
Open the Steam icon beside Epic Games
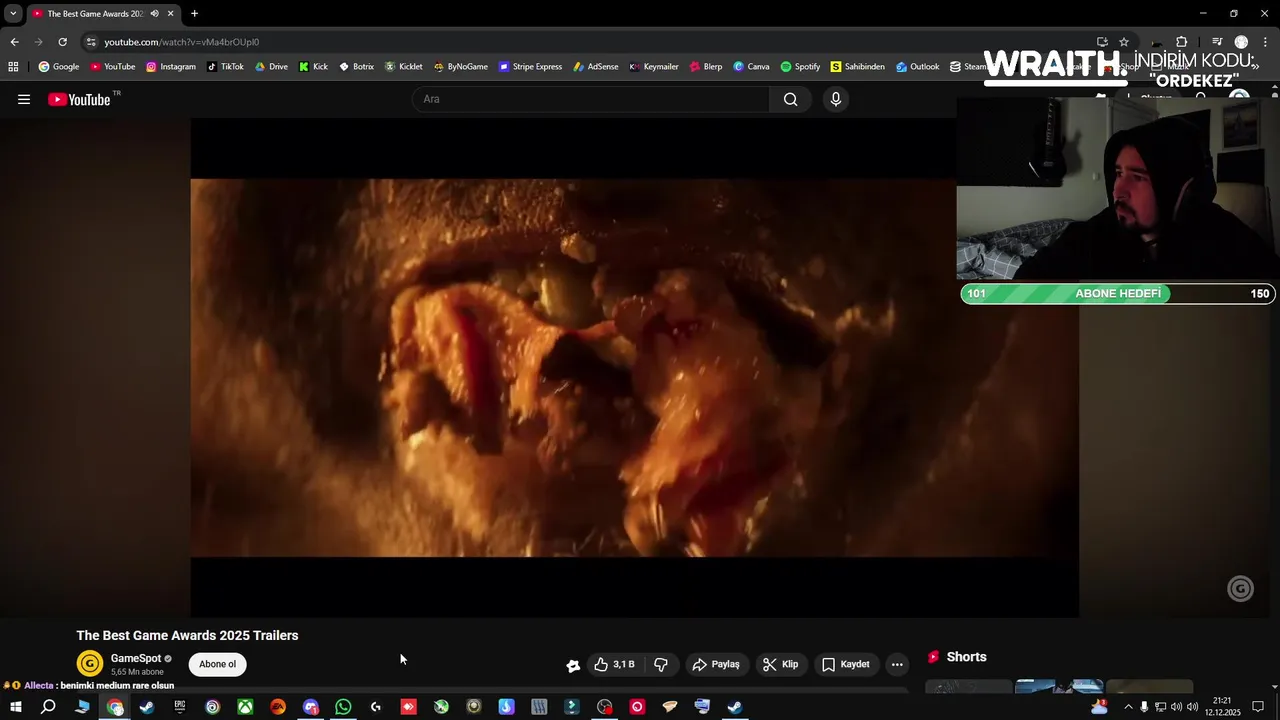(147, 707)
